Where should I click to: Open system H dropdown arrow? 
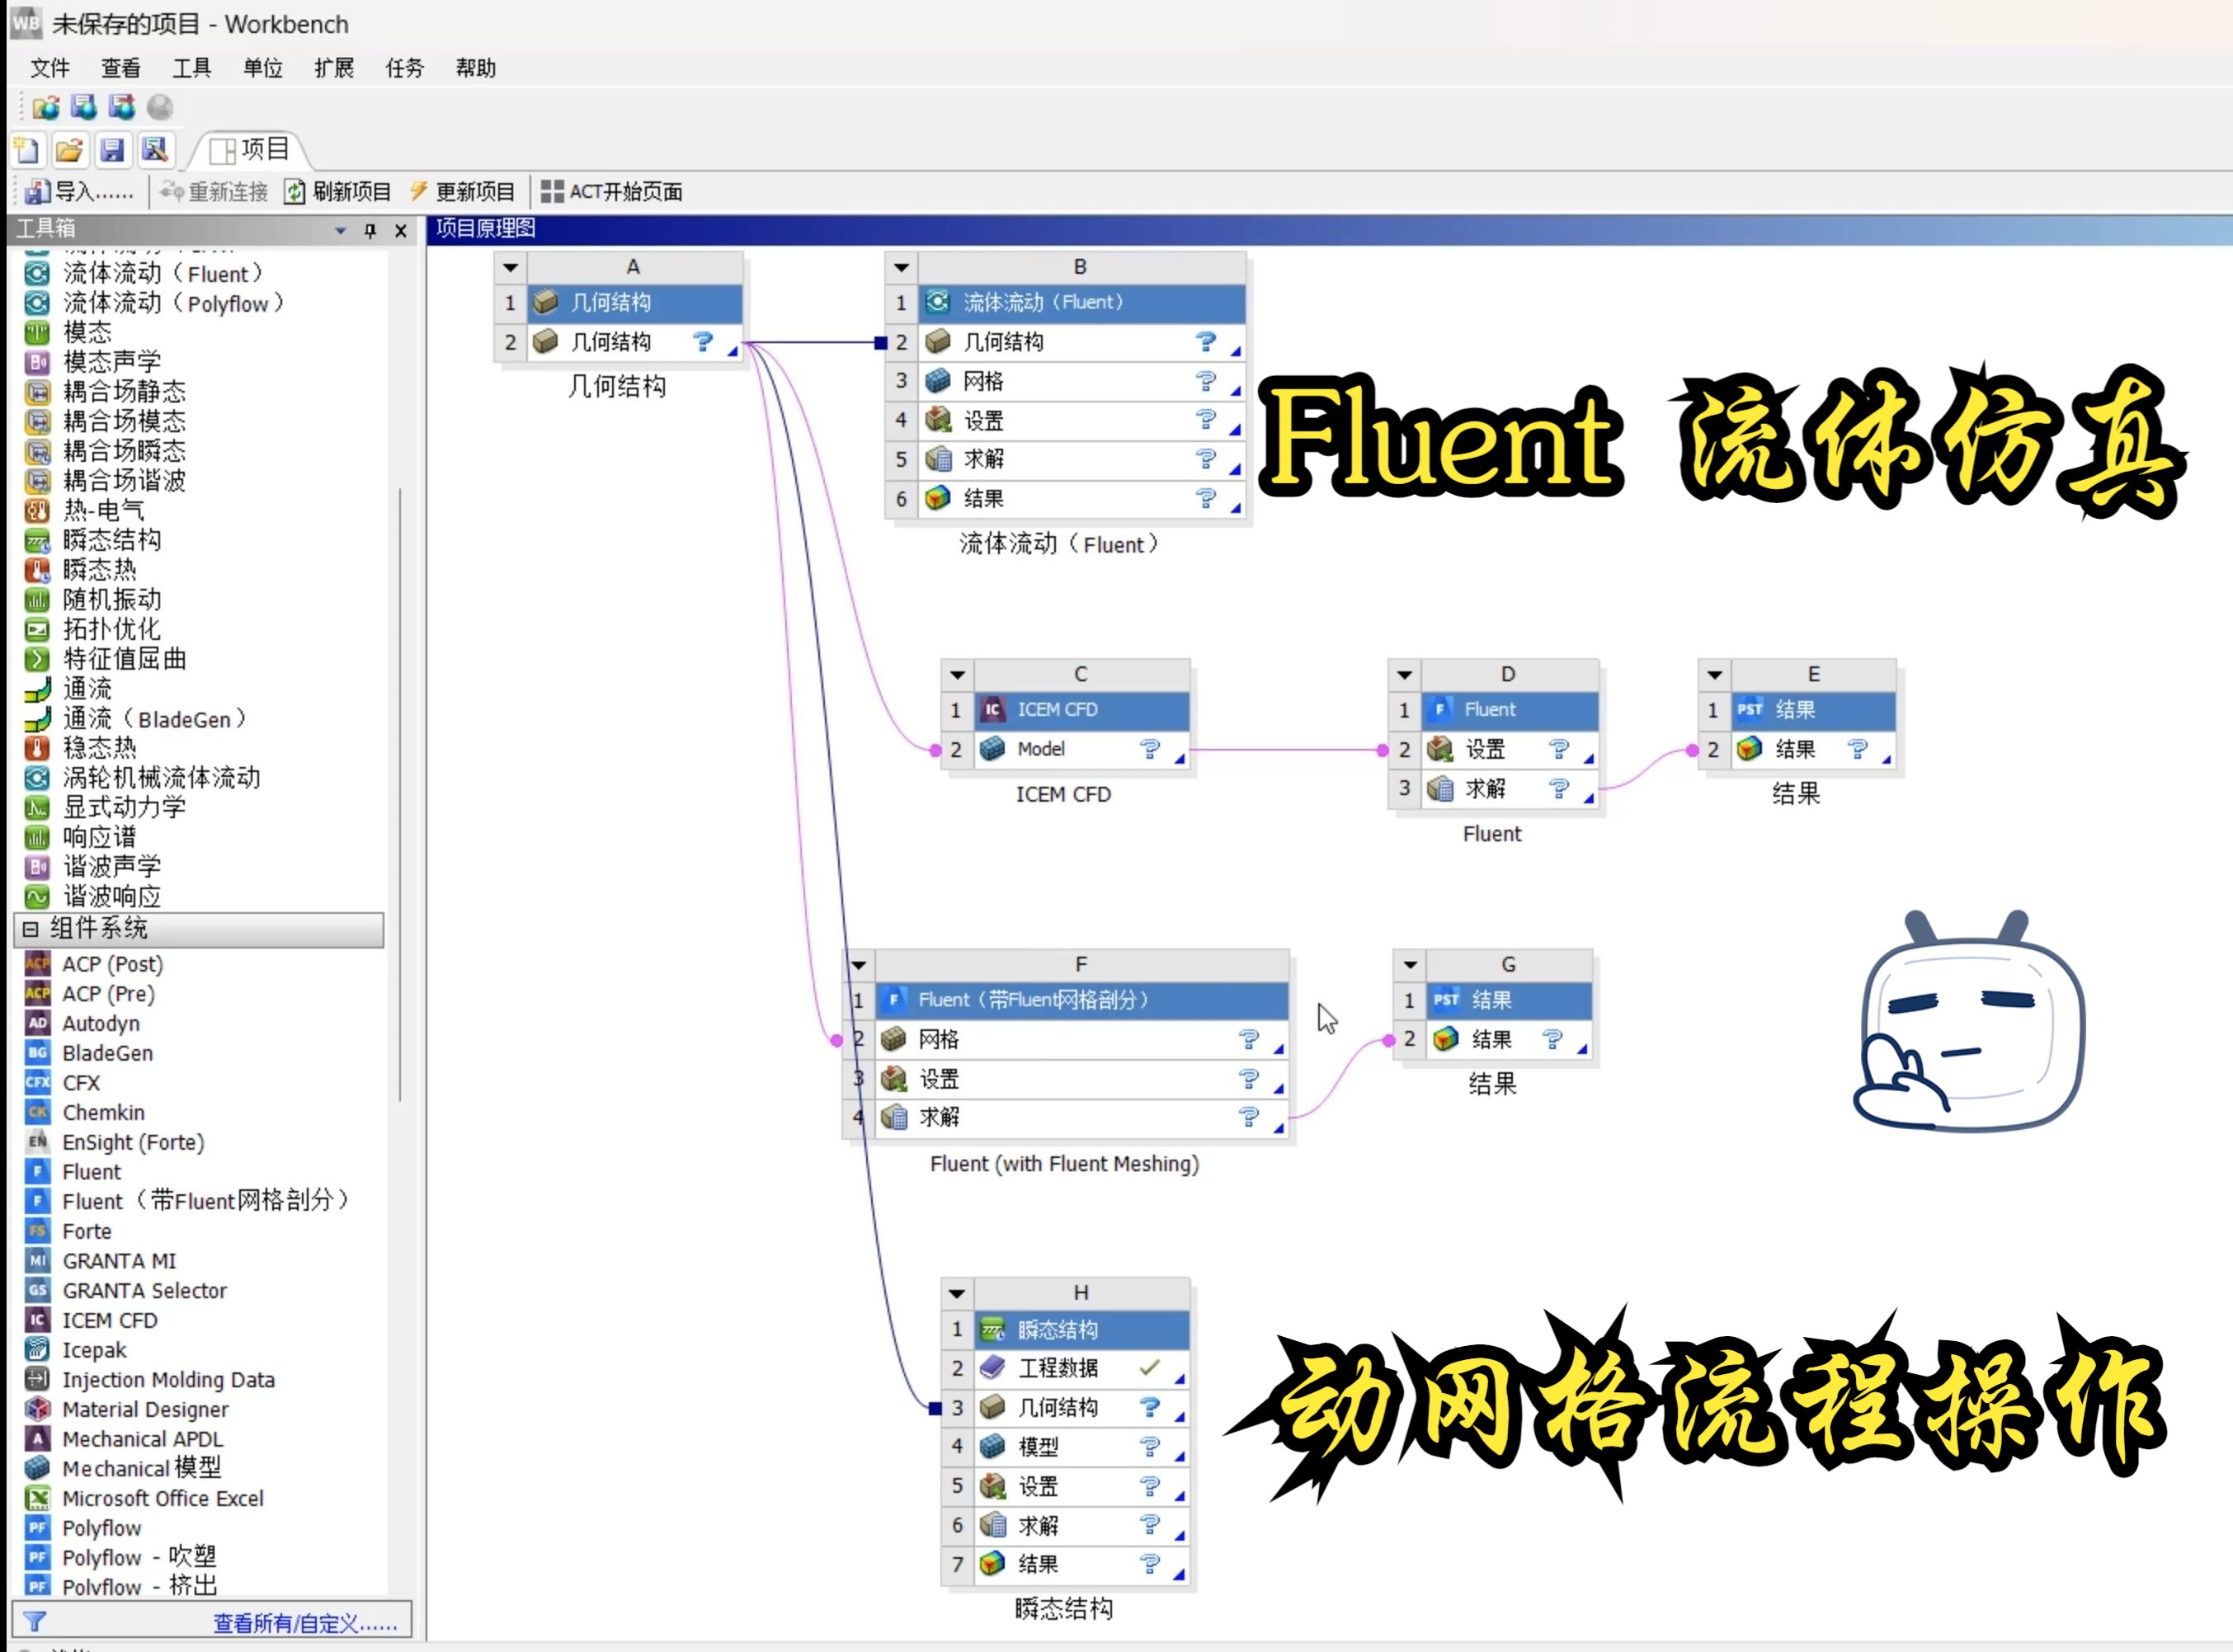[x=957, y=1294]
